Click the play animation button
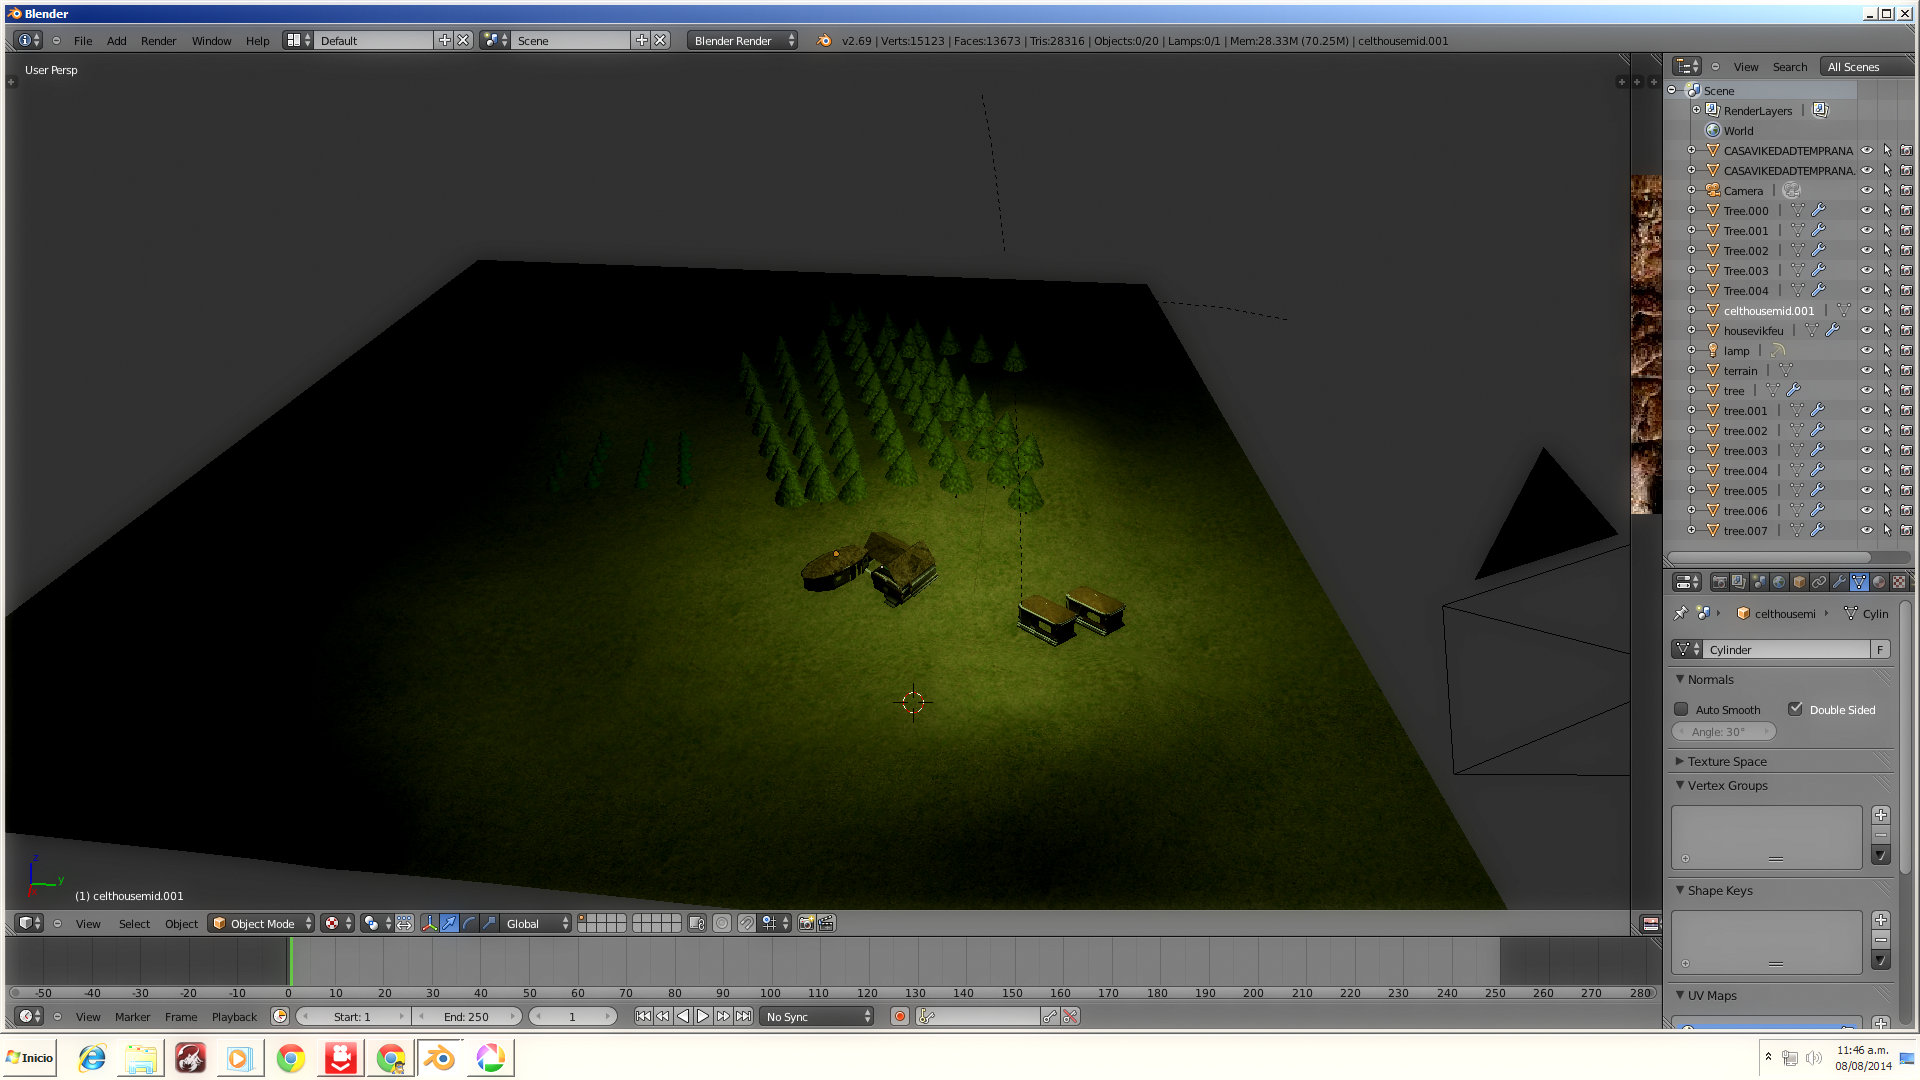Viewport: 1920px width, 1080px height. click(x=703, y=1016)
